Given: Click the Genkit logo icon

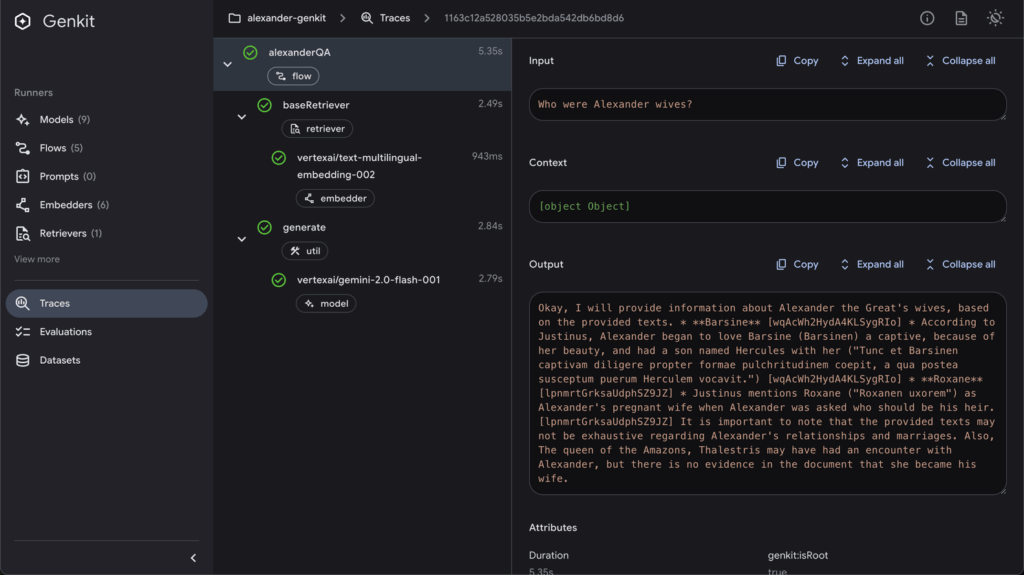Looking at the screenshot, I should coord(23,21).
